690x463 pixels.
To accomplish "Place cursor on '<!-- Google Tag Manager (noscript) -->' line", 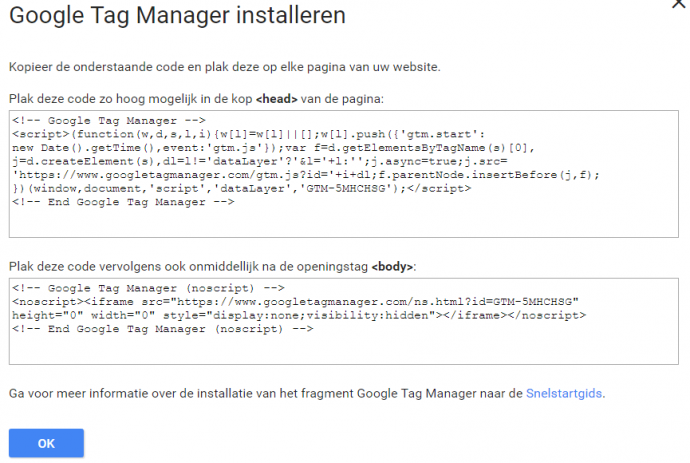I will (136, 288).
